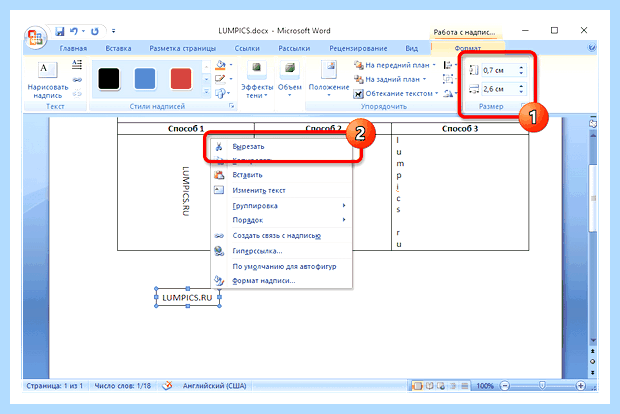Click Страница: 1 из 1 in status bar
Screen dimensions: 620x414
(55, 386)
